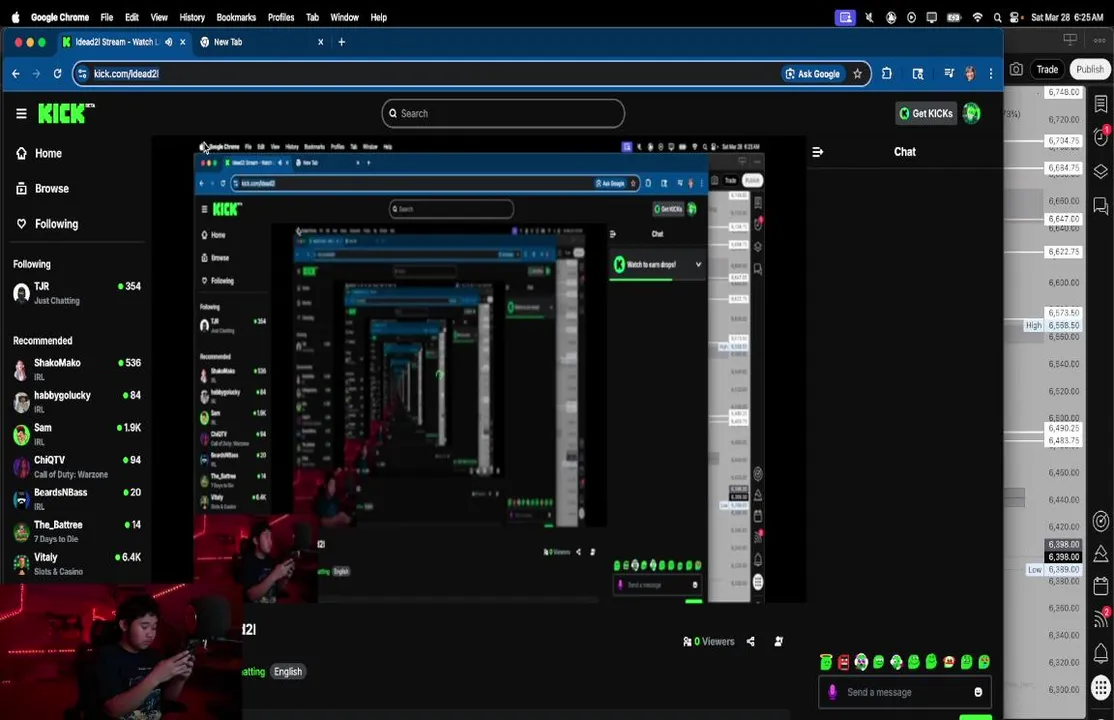This screenshot has height=720, width=1114.
Task: Open ShakoMako recommended channel
Action: pos(77,369)
